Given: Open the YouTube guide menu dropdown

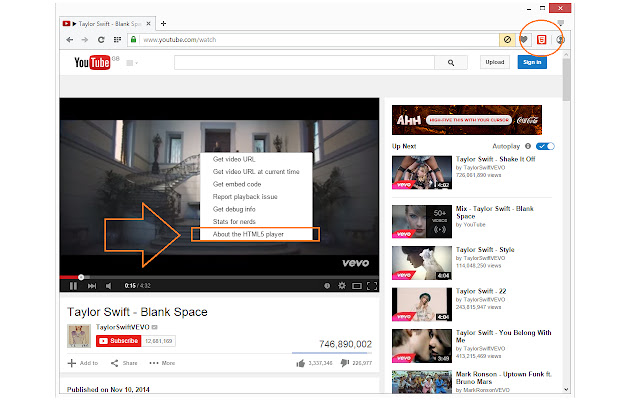Looking at the screenshot, I should pos(132,63).
